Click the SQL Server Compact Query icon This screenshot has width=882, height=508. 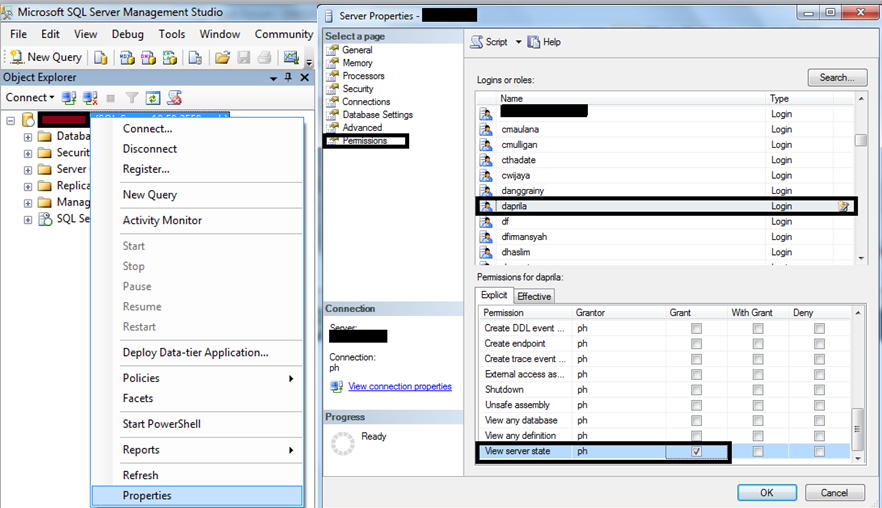click(195, 57)
